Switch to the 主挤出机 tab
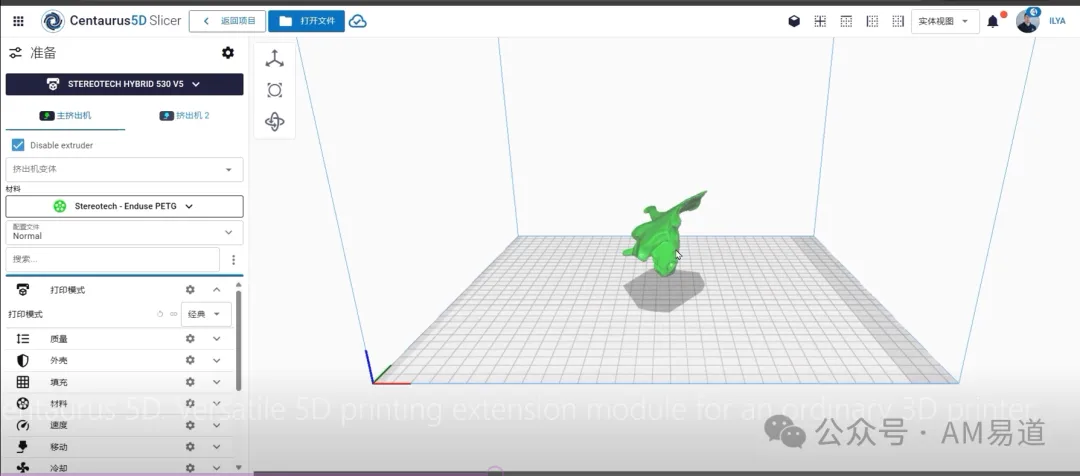The height and width of the screenshot is (476, 1080). [65, 116]
